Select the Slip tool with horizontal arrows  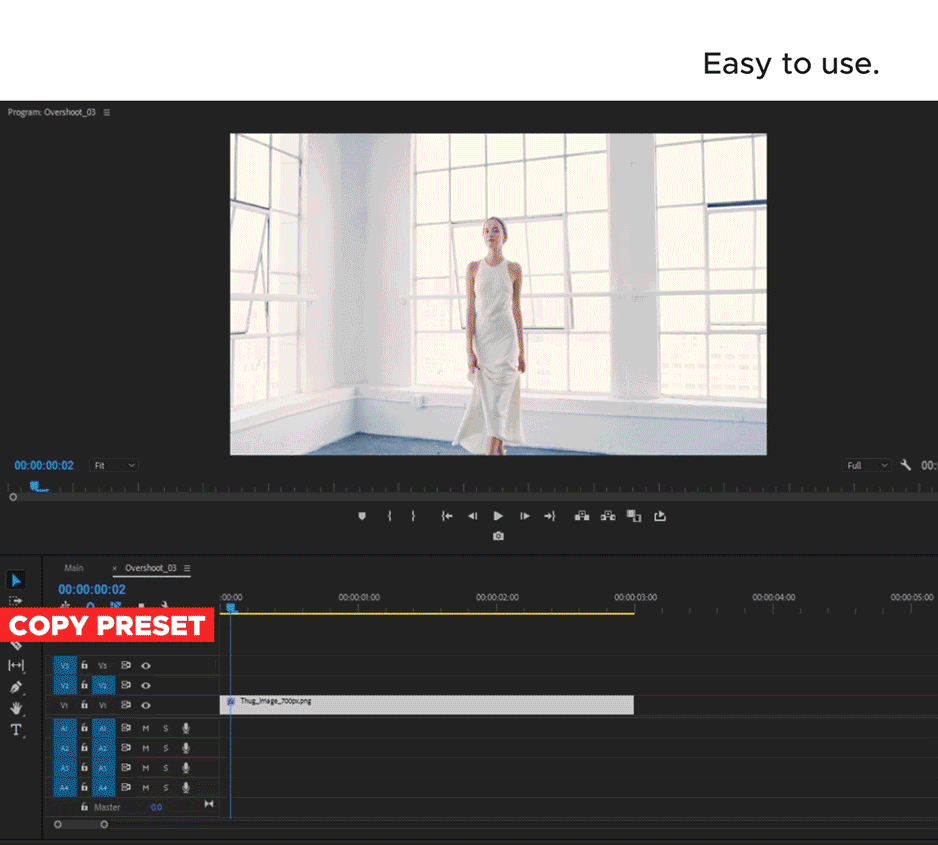[x=16, y=665]
